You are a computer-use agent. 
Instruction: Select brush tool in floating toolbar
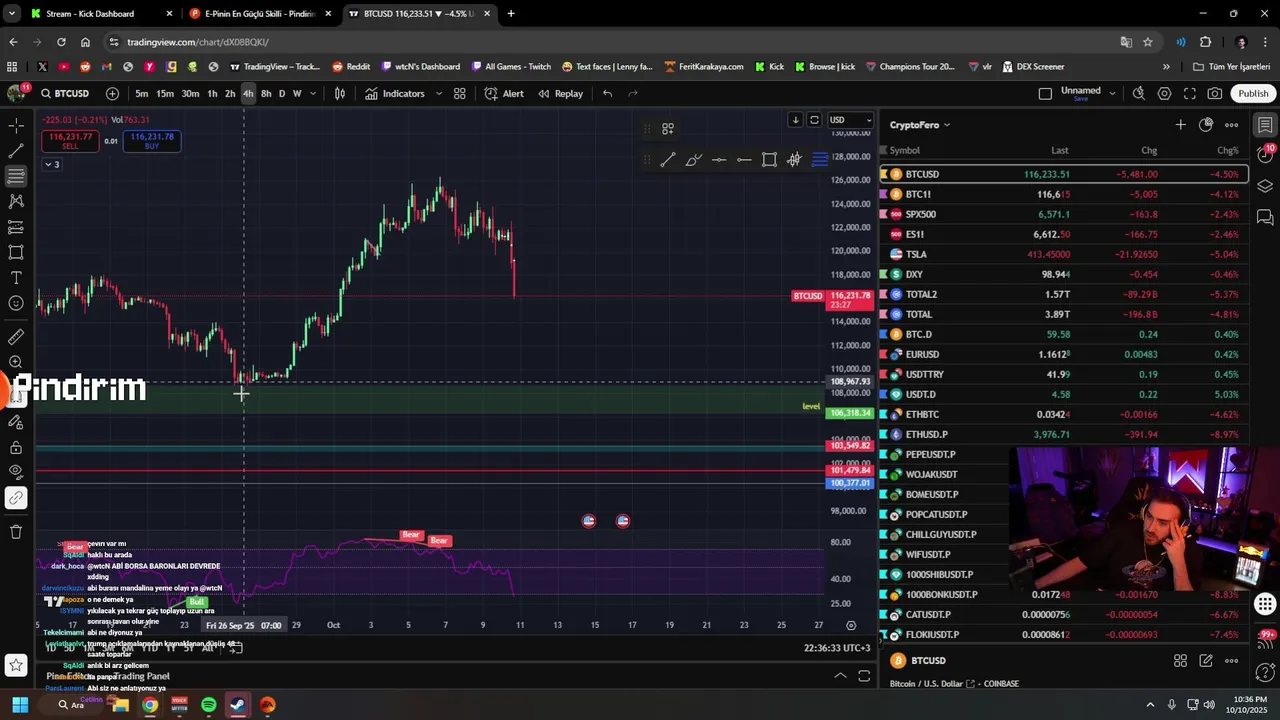tap(693, 160)
